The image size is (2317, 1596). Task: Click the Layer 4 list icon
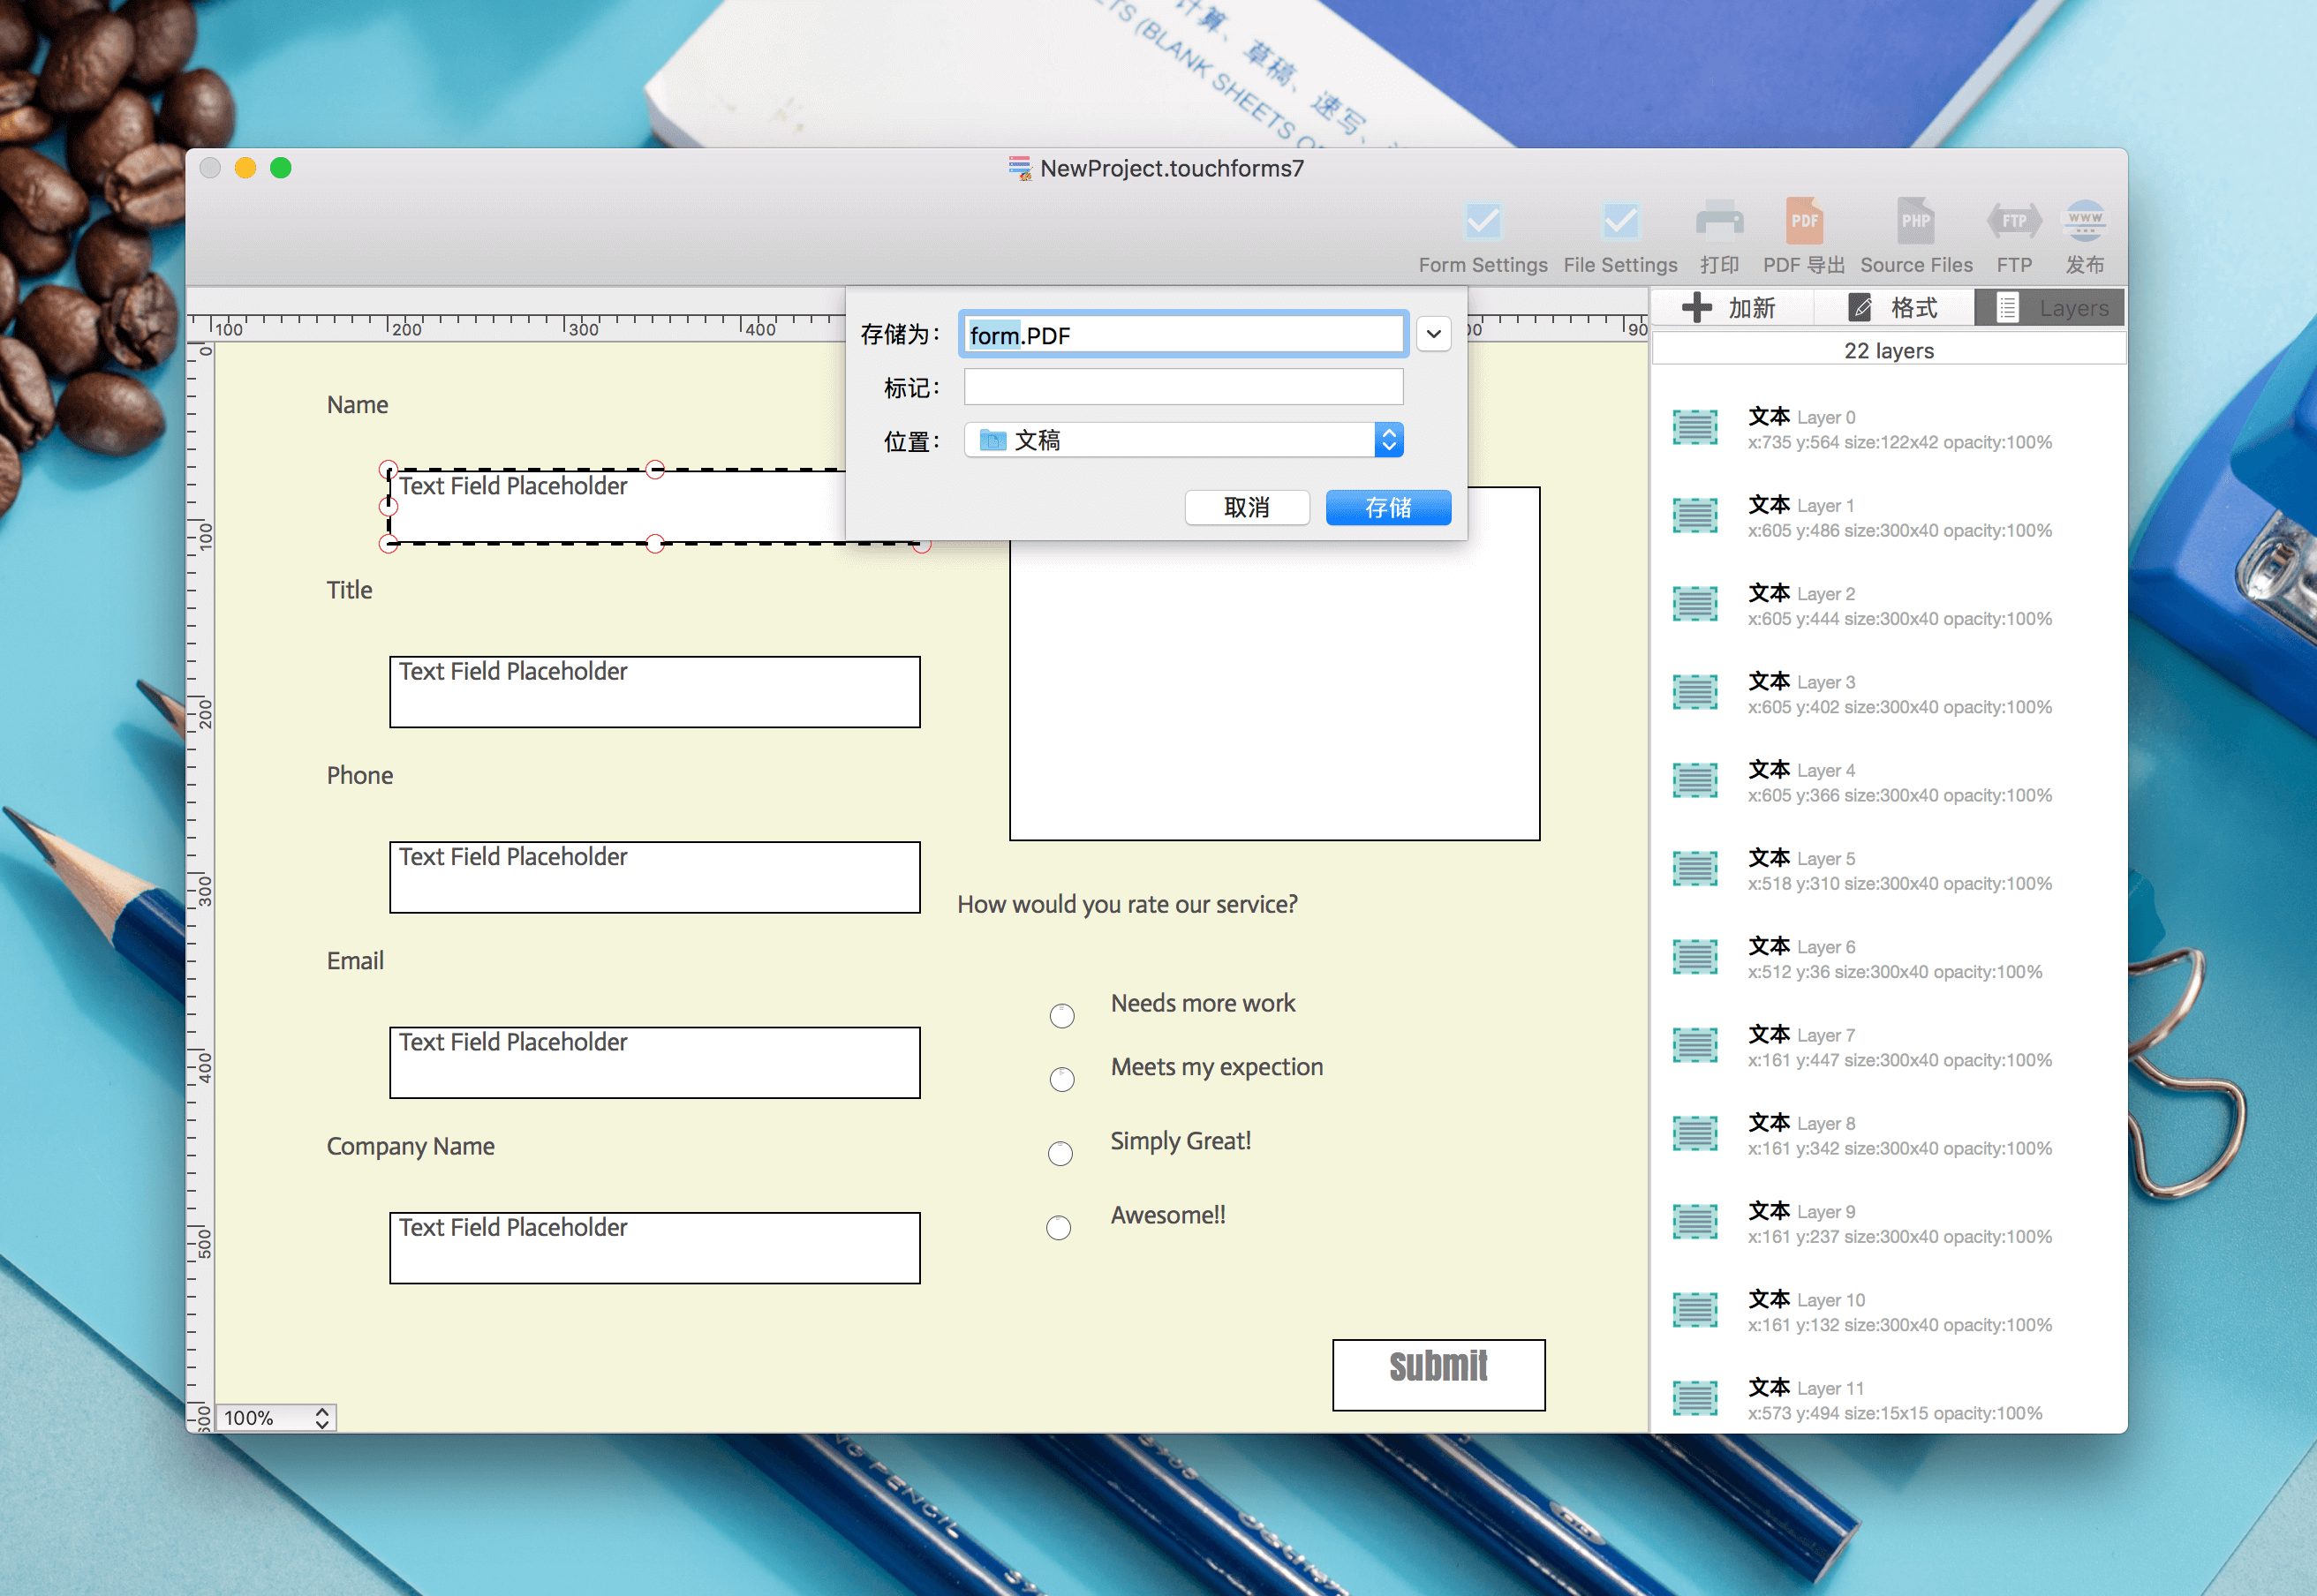point(1695,781)
